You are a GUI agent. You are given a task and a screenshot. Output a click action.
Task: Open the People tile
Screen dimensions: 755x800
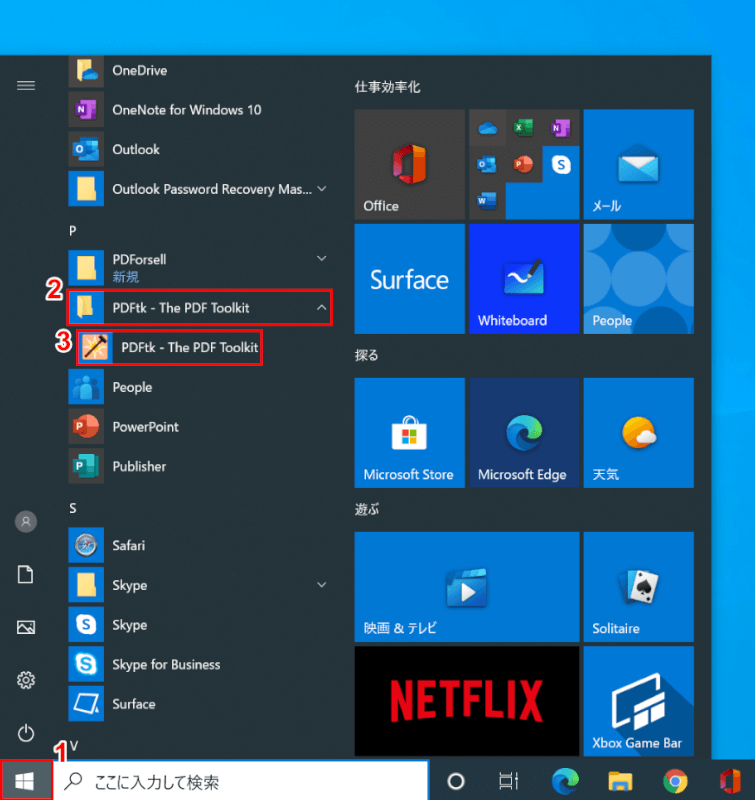pyautogui.click(x=639, y=279)
